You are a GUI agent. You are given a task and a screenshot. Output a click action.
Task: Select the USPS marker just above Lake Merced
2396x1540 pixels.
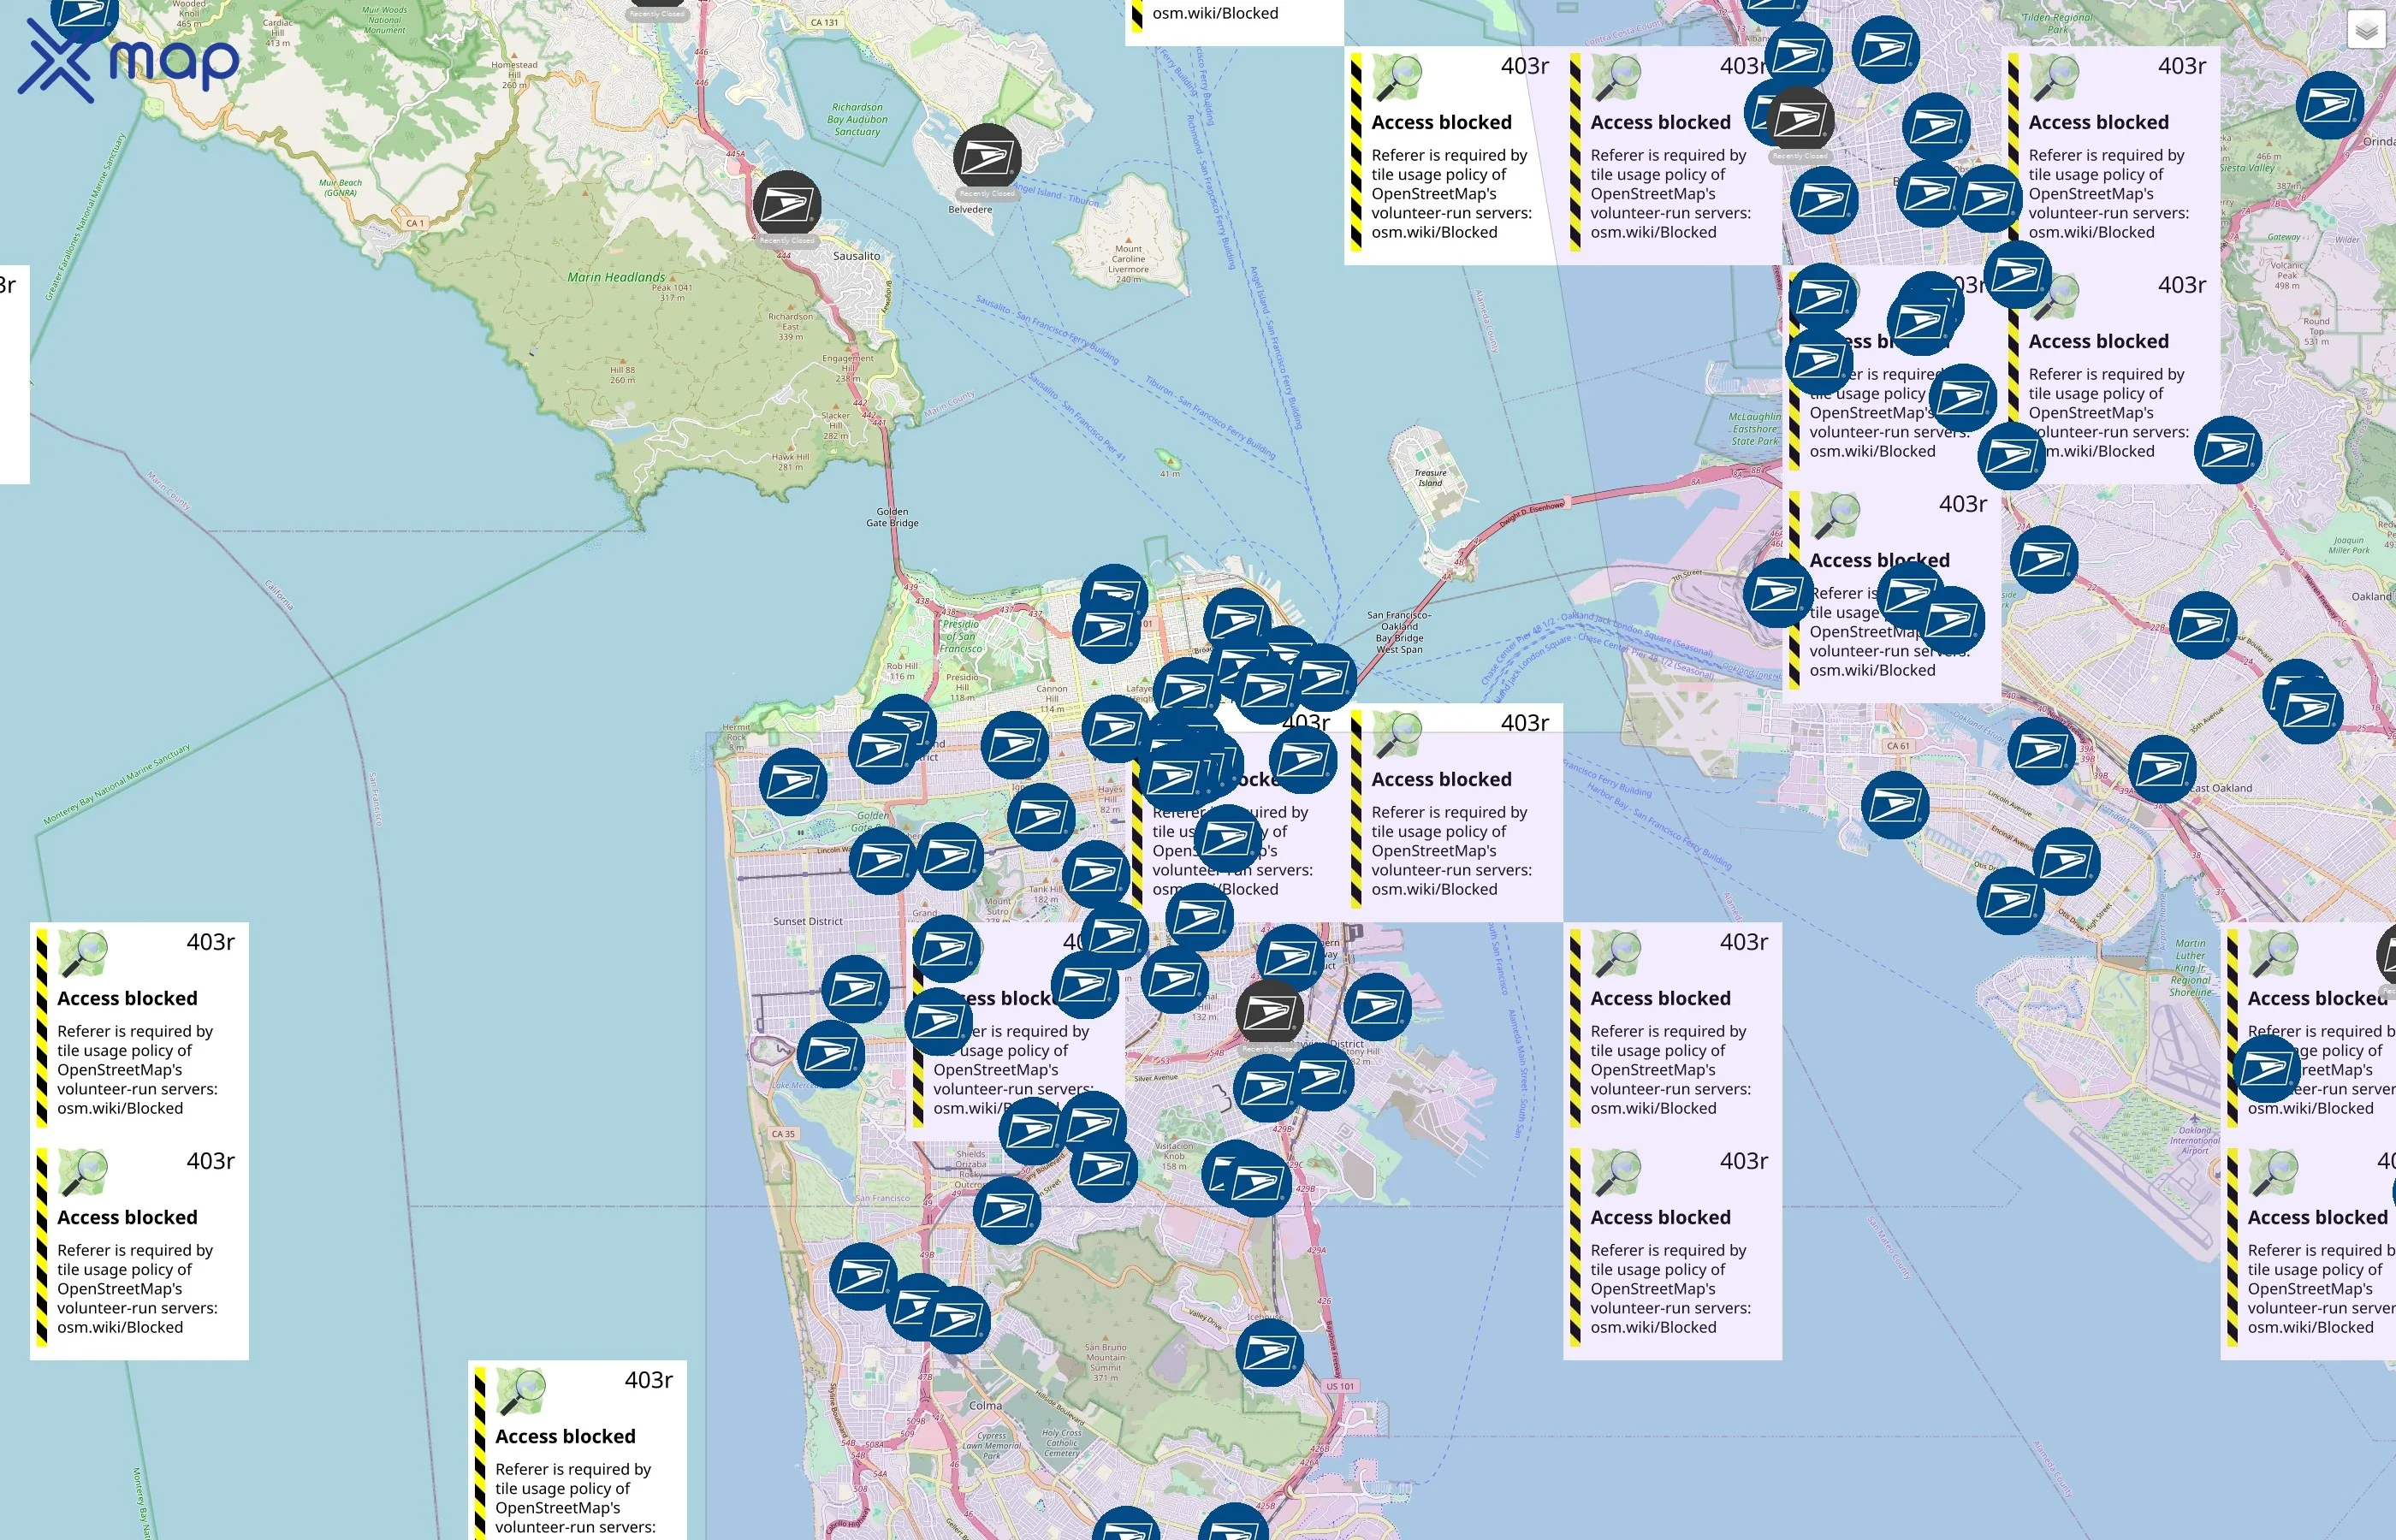[830, 1054]
